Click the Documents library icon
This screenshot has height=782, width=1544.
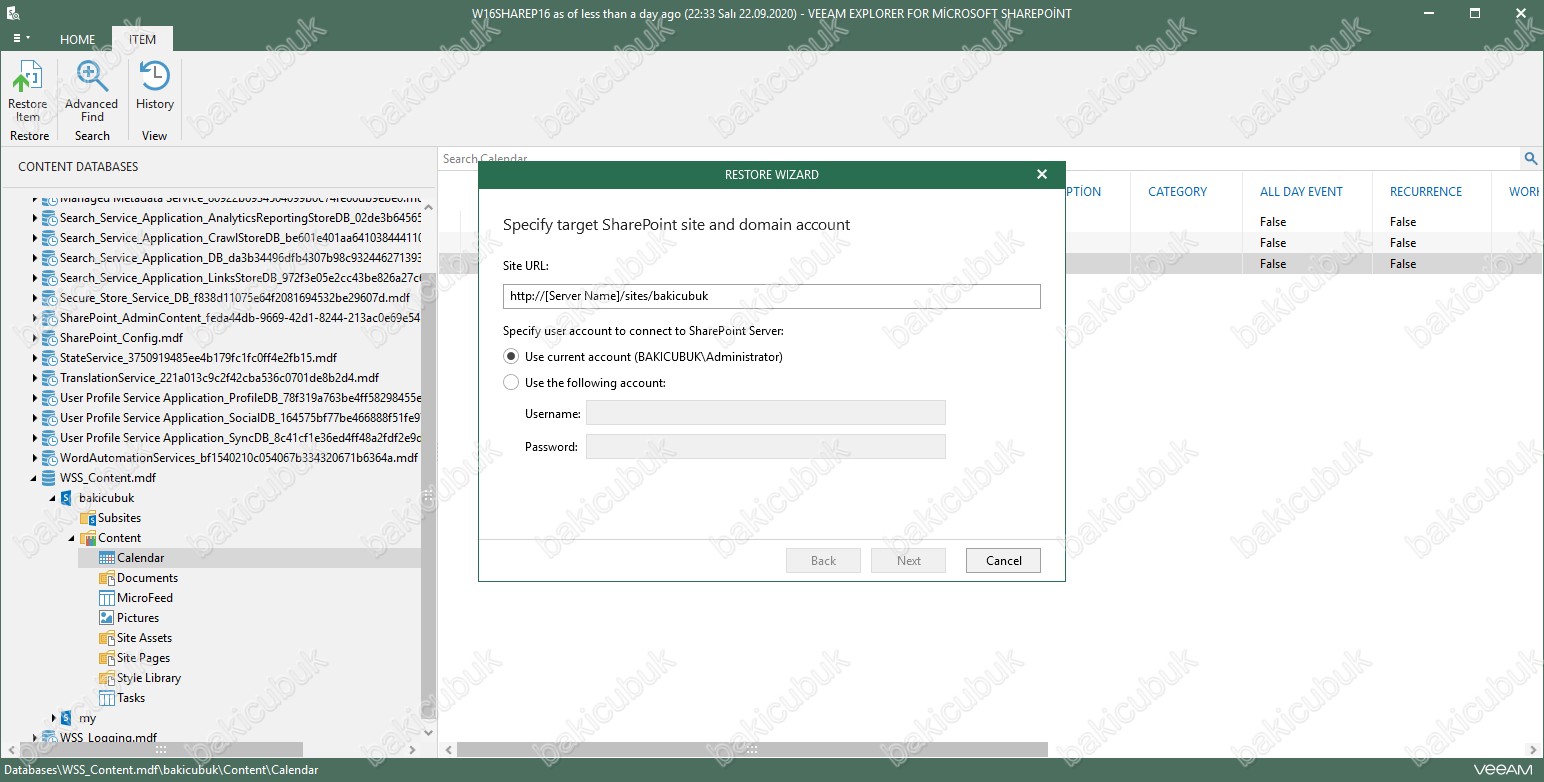point(107,578)
